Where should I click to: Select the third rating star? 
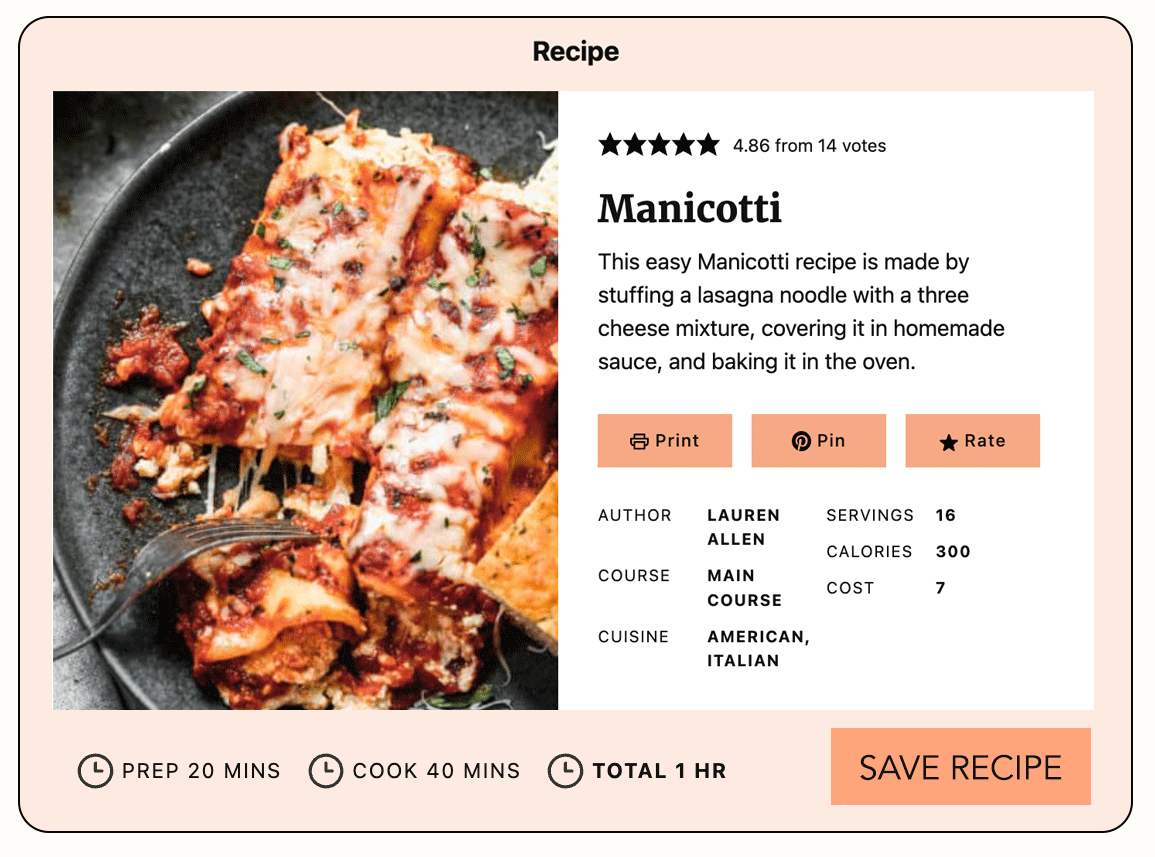(659, 146)
